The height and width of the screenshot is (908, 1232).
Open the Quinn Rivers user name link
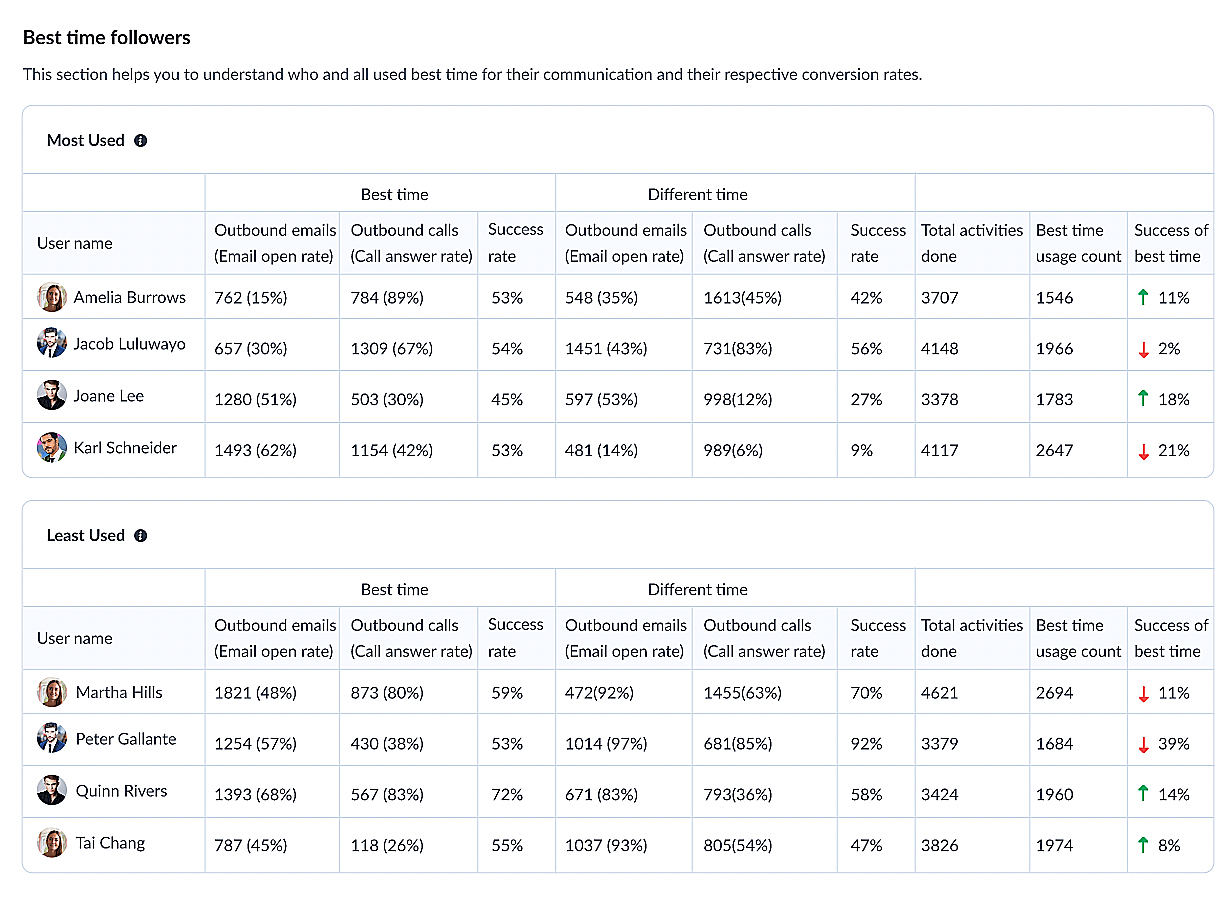[x=121, y=791]
